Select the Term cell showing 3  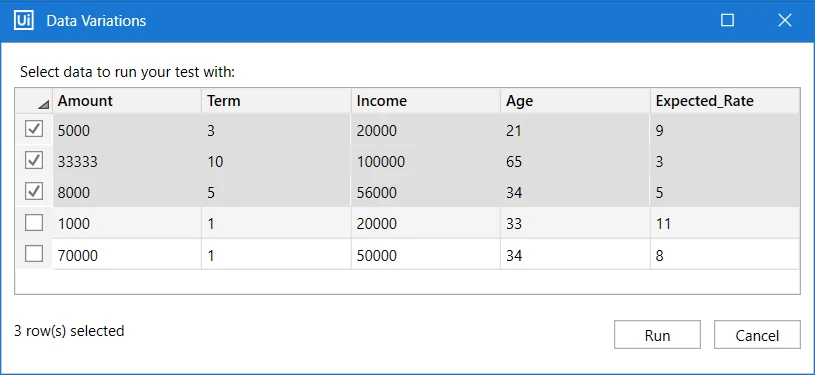[x=276, y=130]
